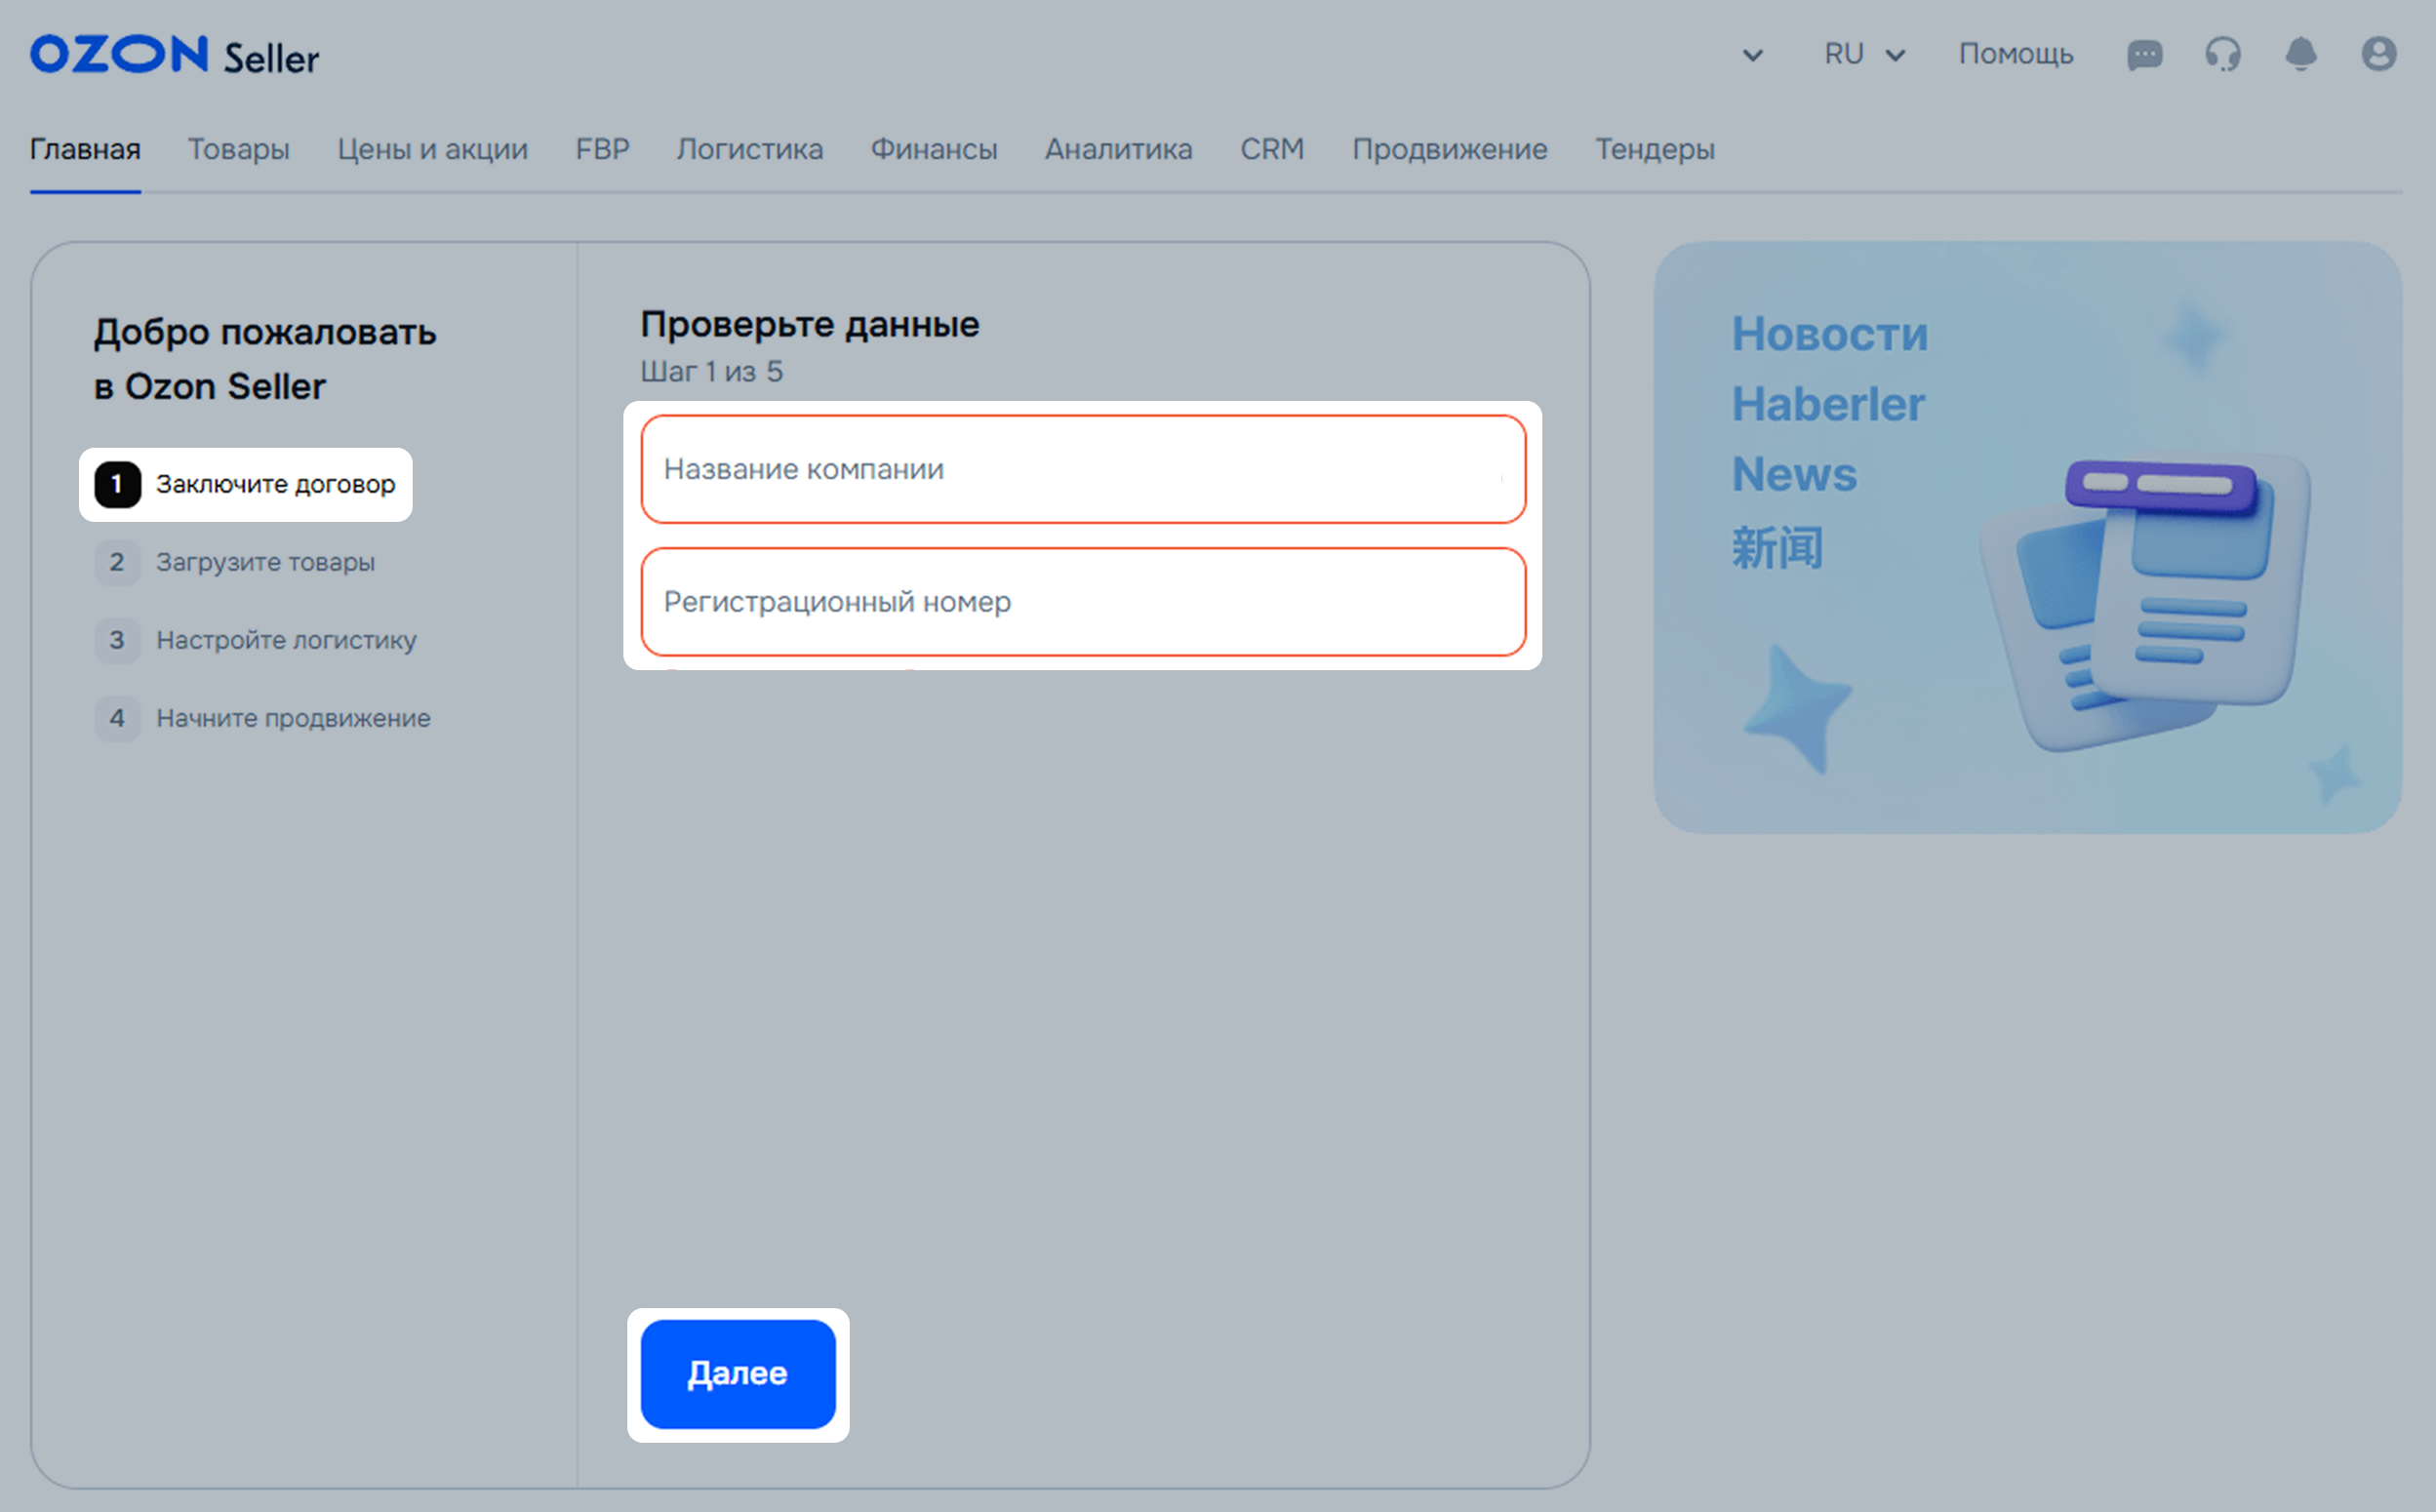Open the Тендеры tab
2436x1512 pixels.
(1655, 149)
